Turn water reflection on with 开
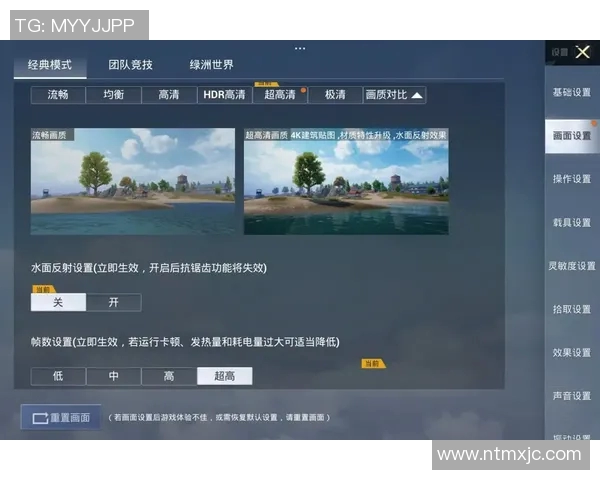 [x=114, y=302]
